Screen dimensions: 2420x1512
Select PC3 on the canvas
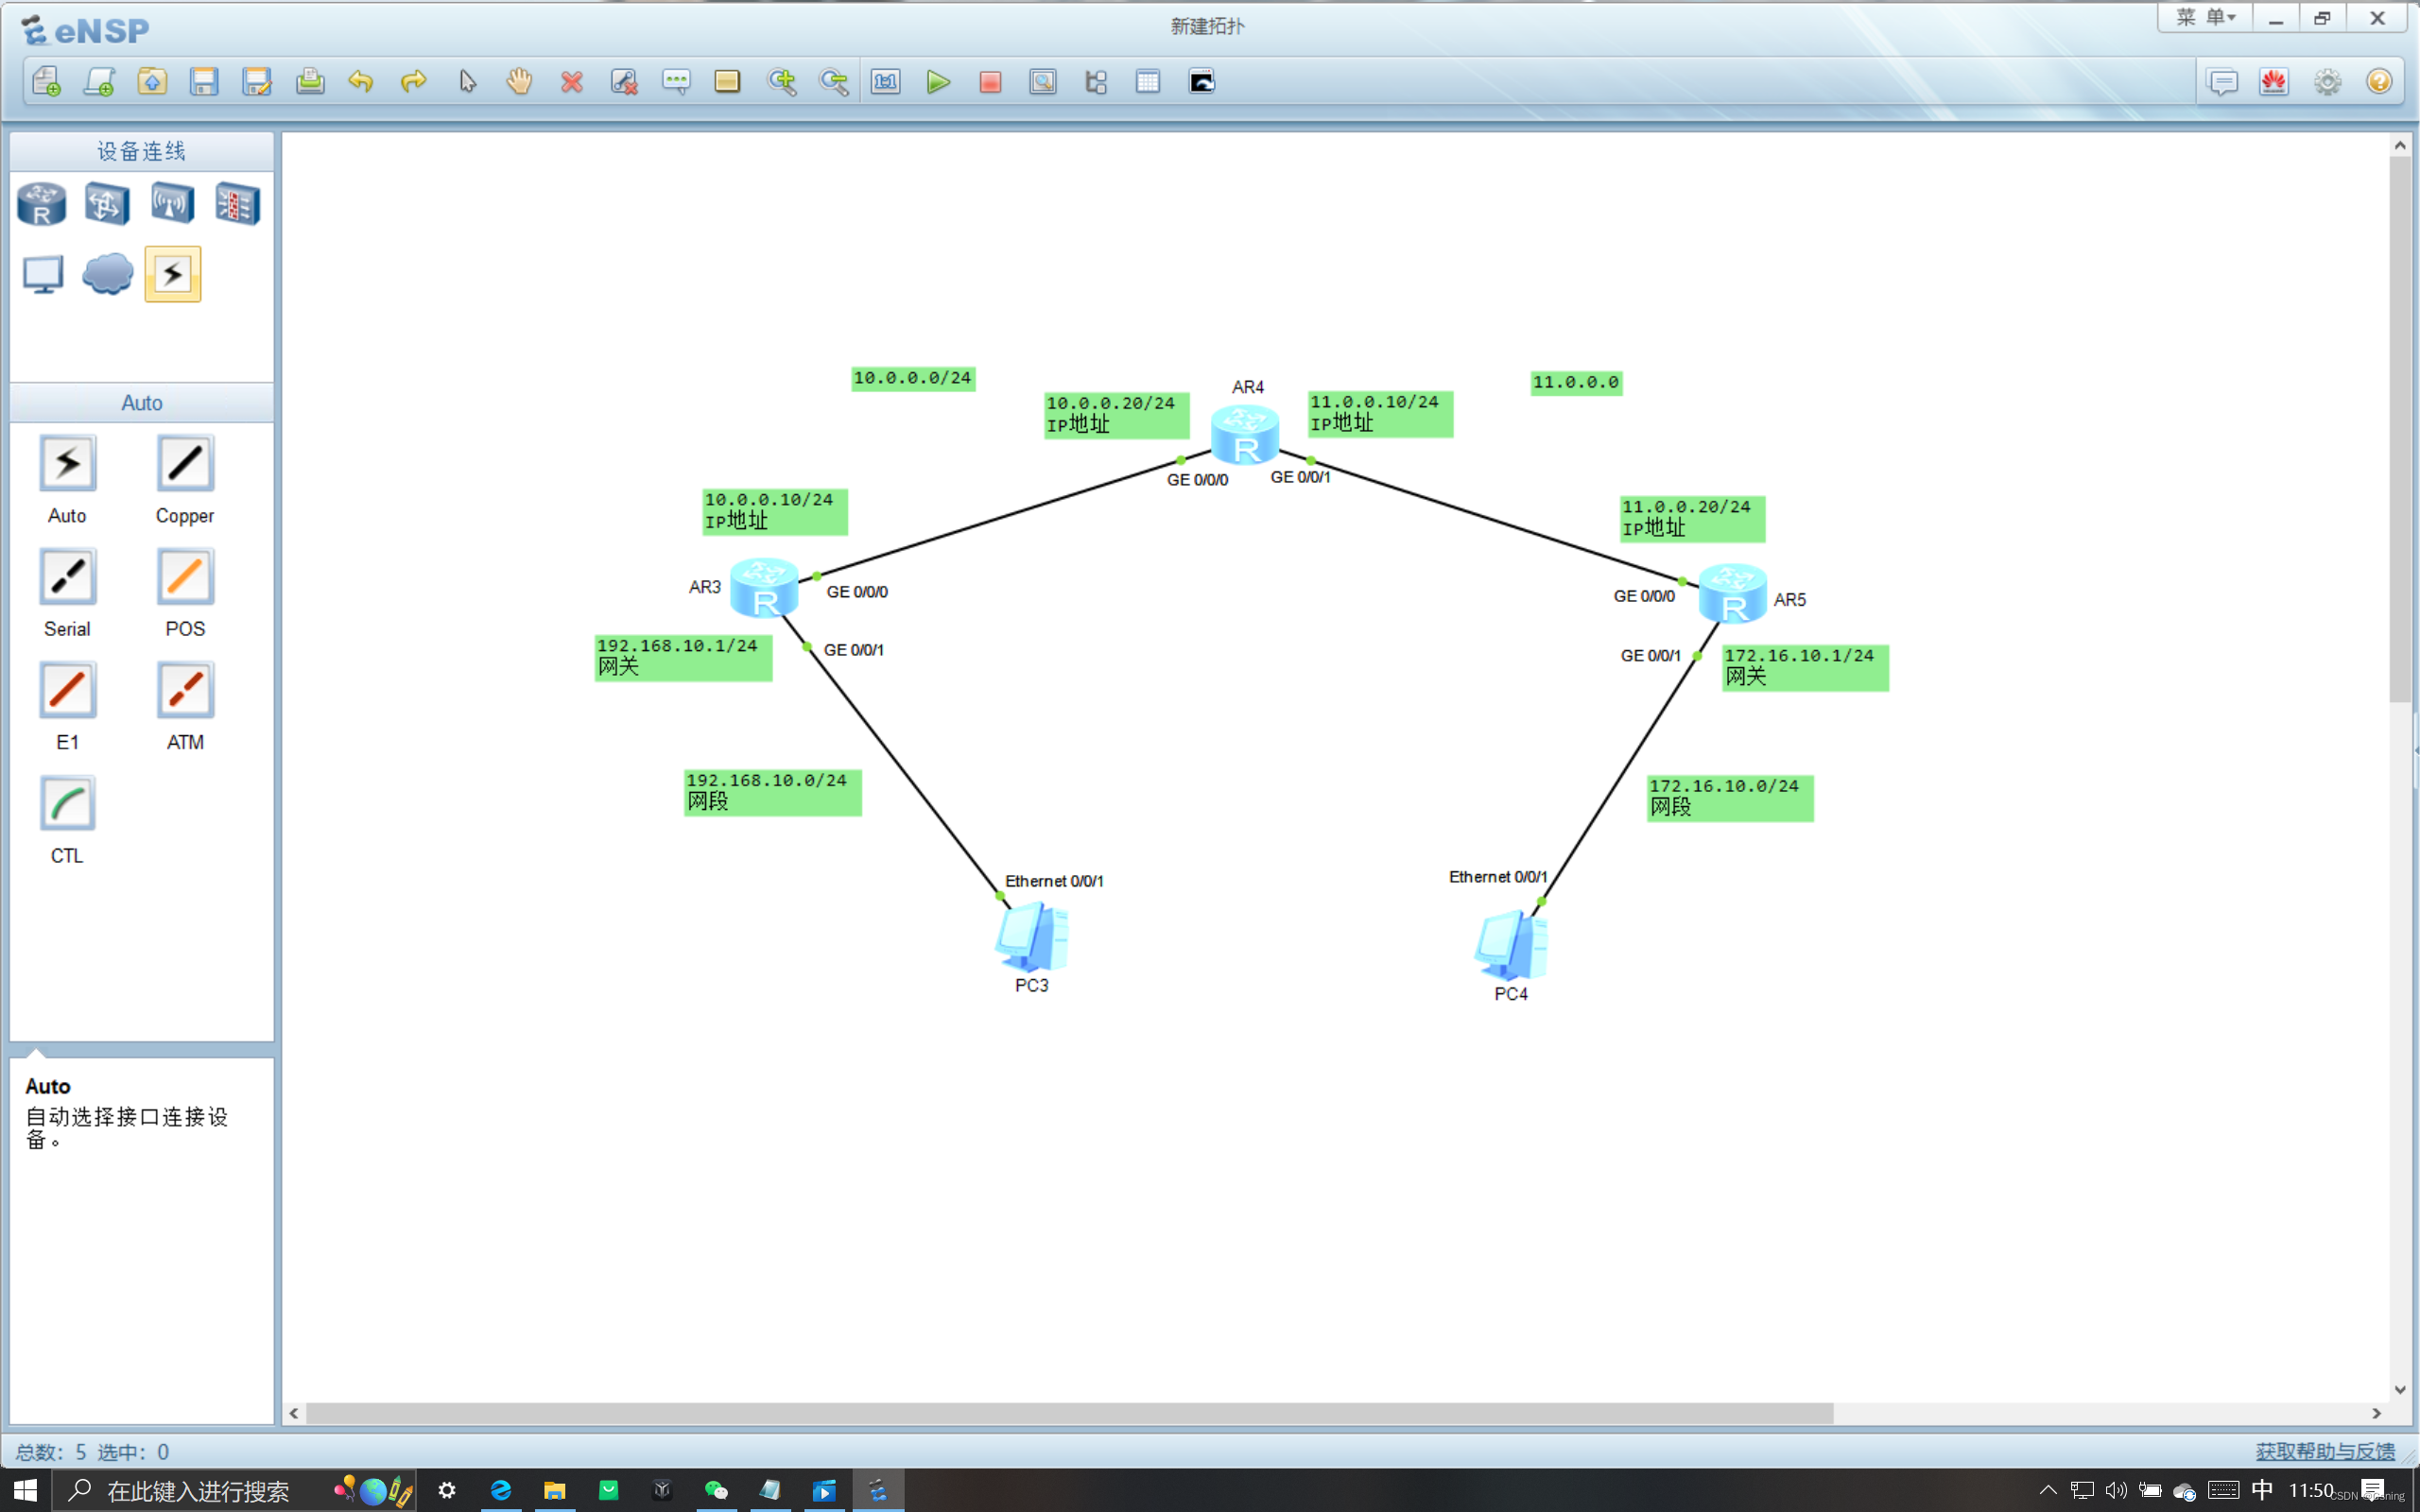[x=1032, y=937]
